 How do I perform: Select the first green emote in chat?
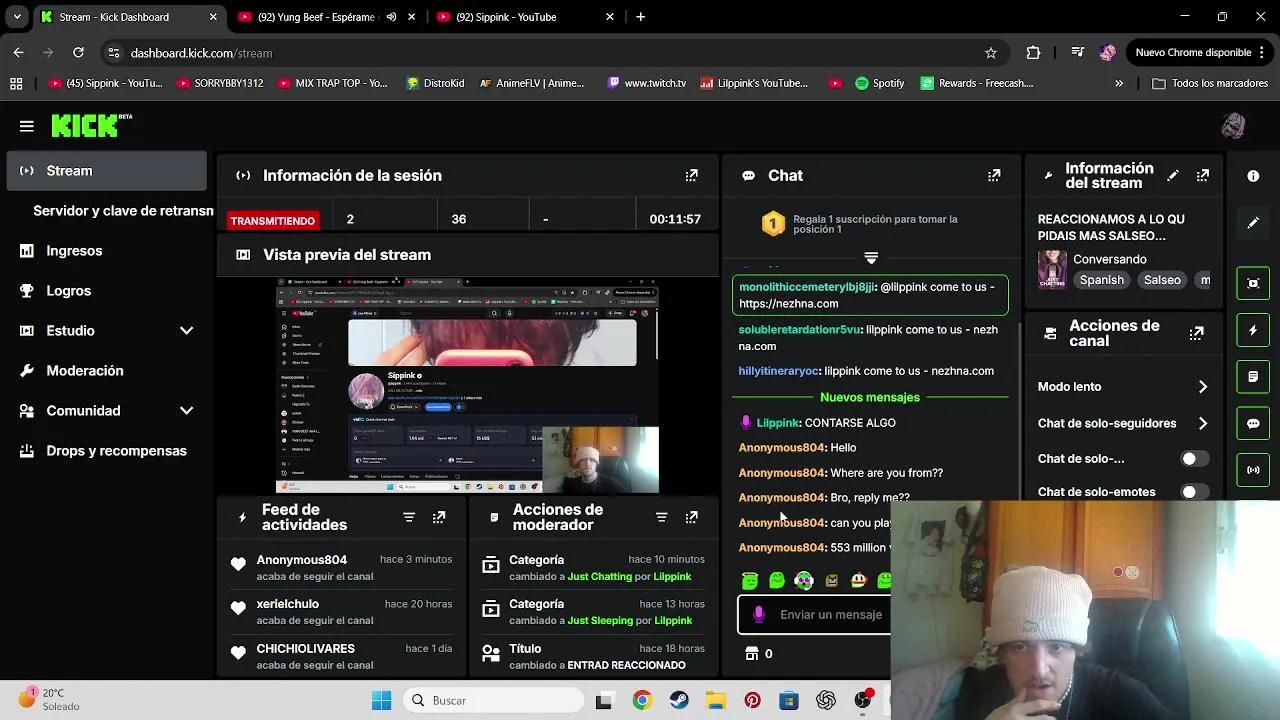[x=750, y=580]
